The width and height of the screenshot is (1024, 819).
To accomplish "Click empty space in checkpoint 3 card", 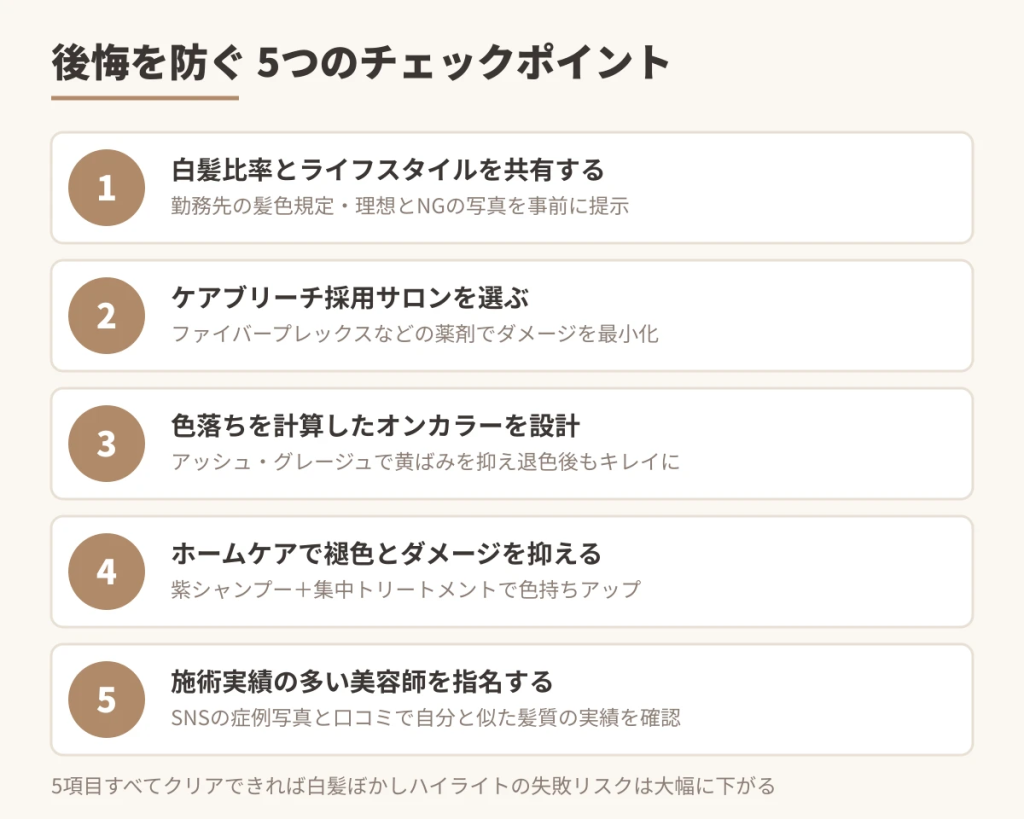I will click(x=840, y=444).
